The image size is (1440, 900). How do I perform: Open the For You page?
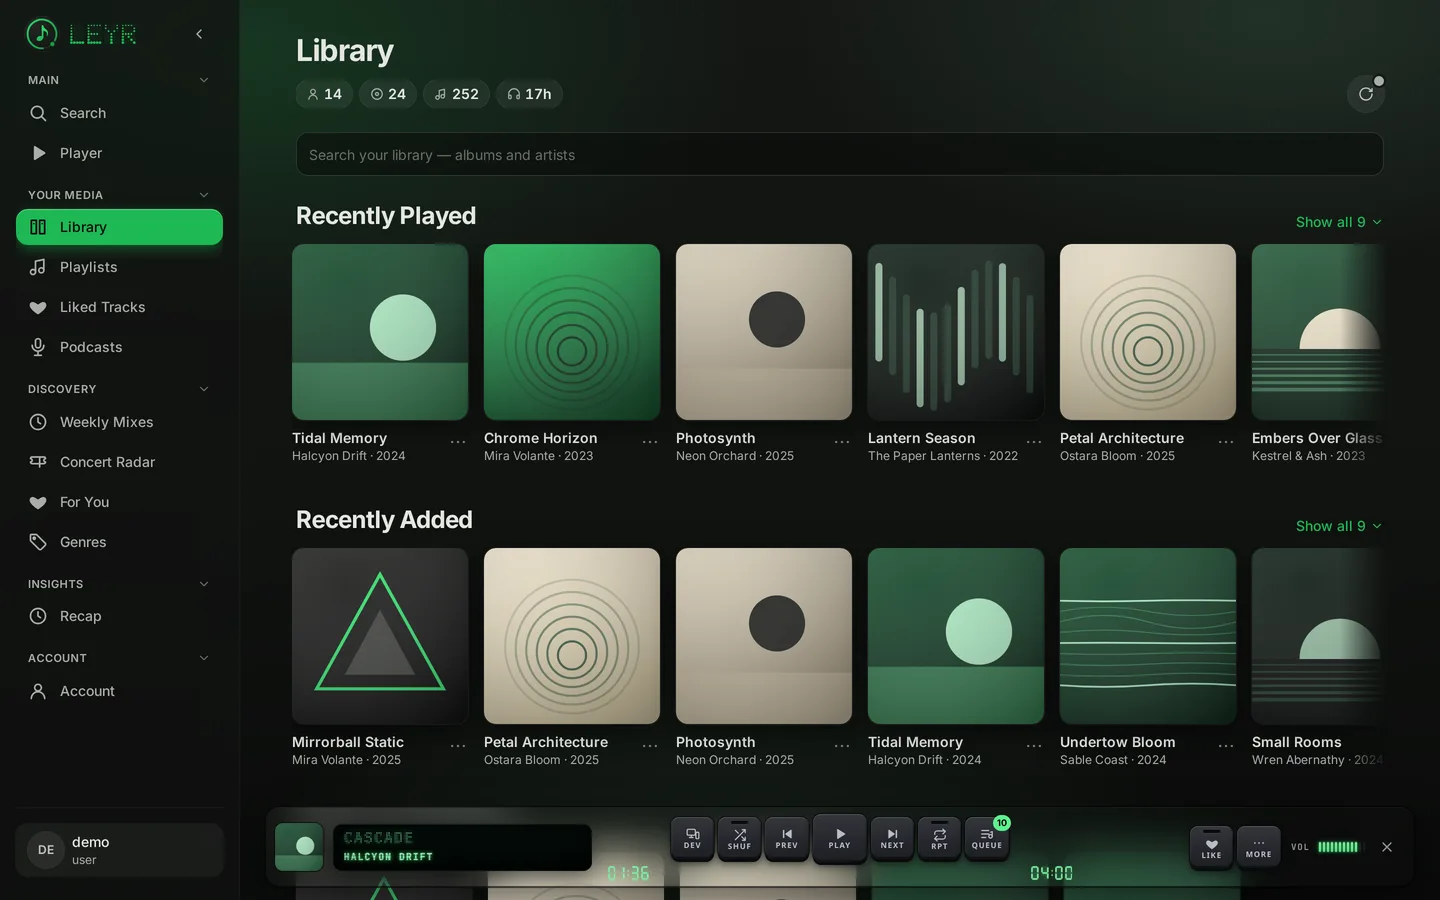[x=119, y=502]
